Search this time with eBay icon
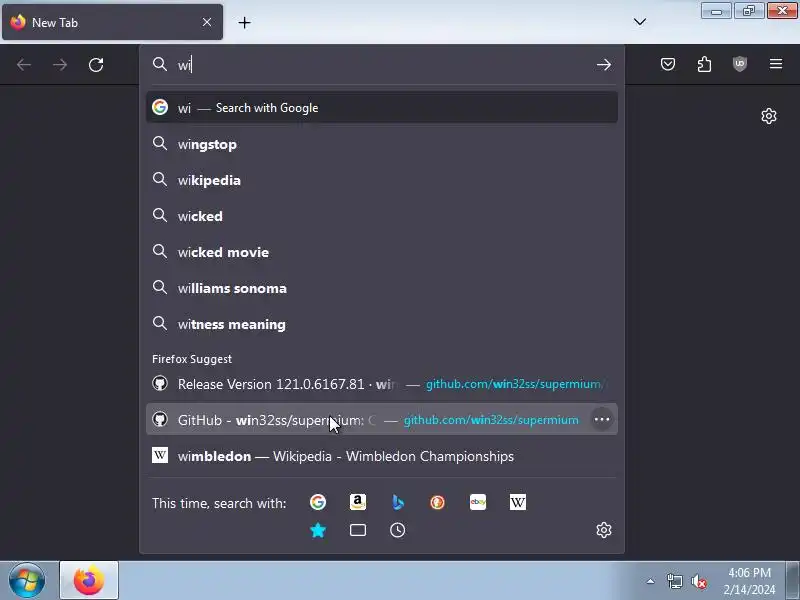The width and height of the screenshot is (800, 600). coord(478,503)
